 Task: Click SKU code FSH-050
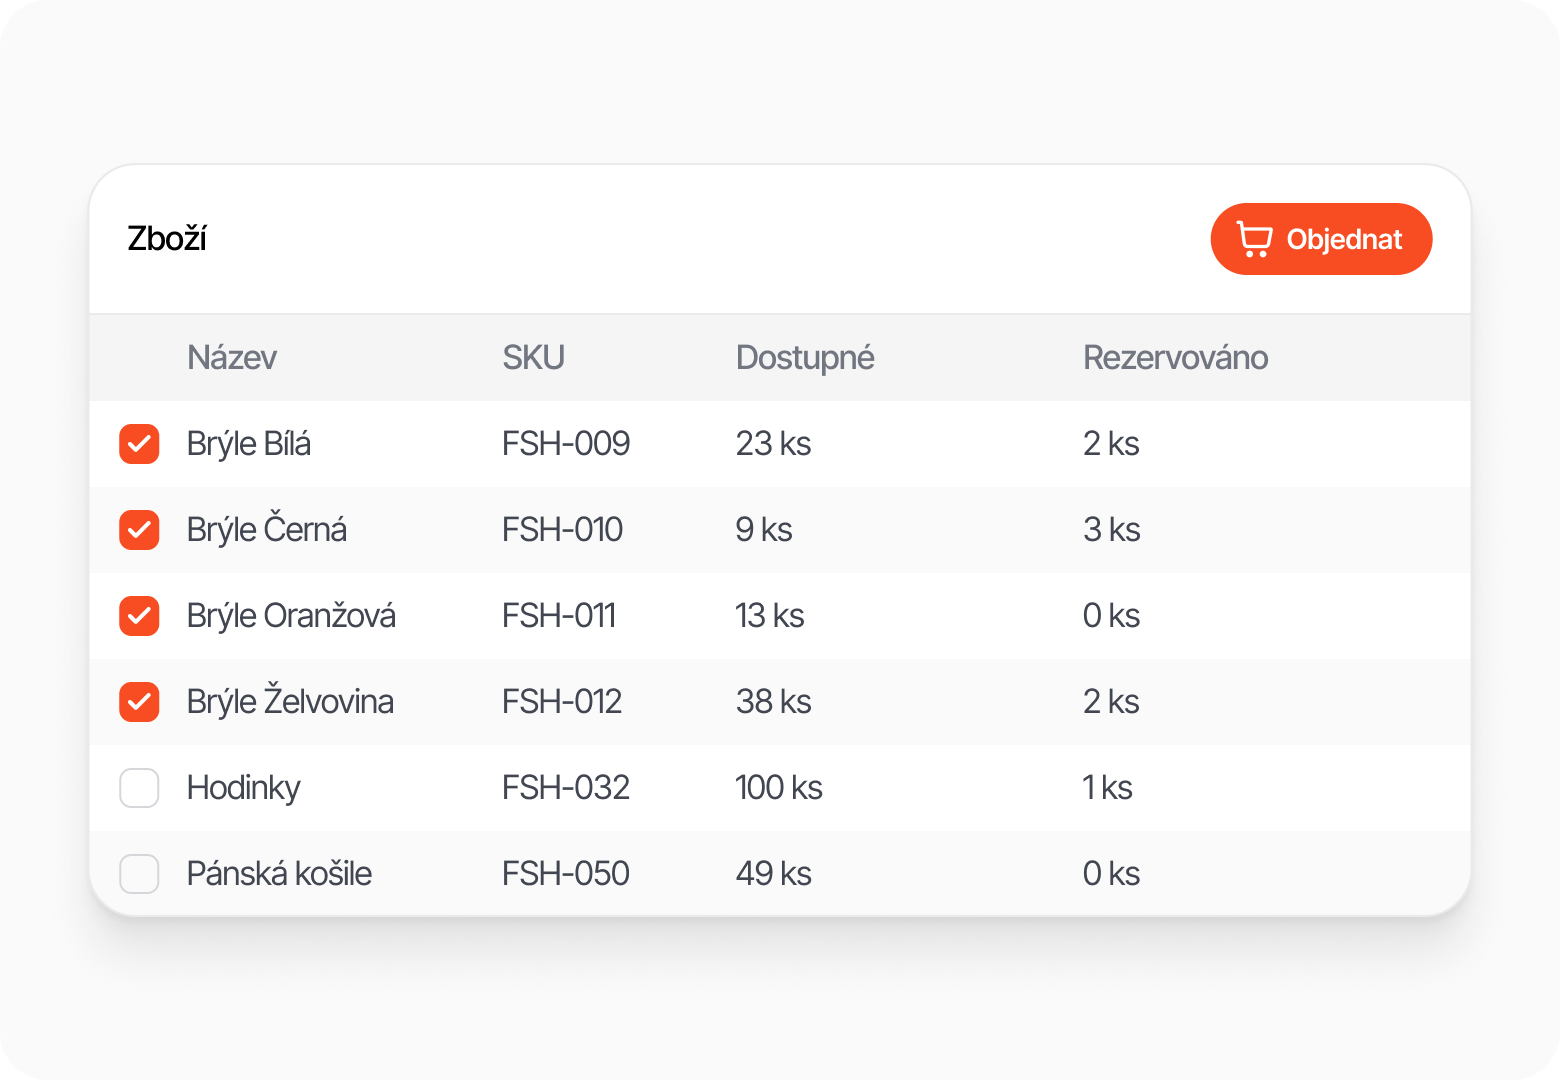pyautogui.click(x=566, y=874)
